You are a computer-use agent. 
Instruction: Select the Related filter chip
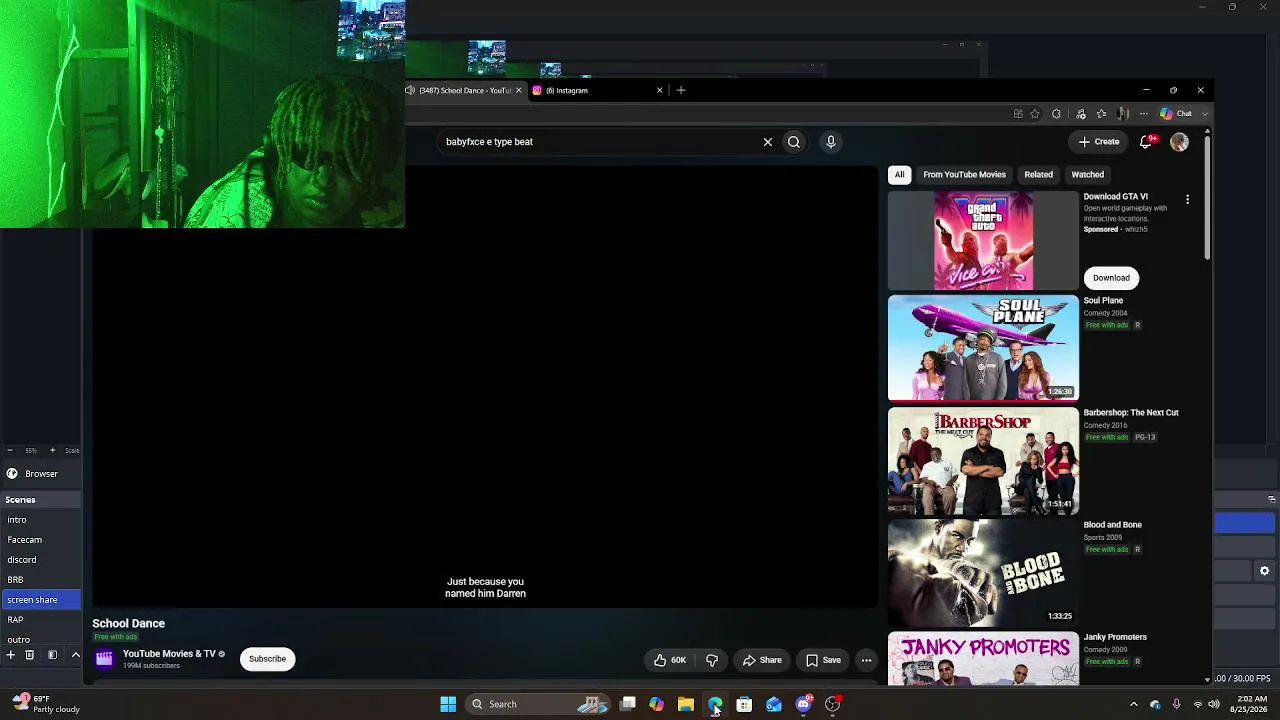[x=1038, y=175]
